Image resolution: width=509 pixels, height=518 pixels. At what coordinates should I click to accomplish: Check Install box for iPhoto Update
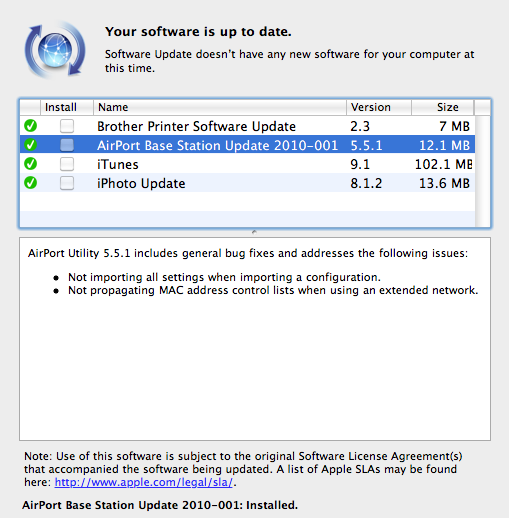[x=67, y=183]
